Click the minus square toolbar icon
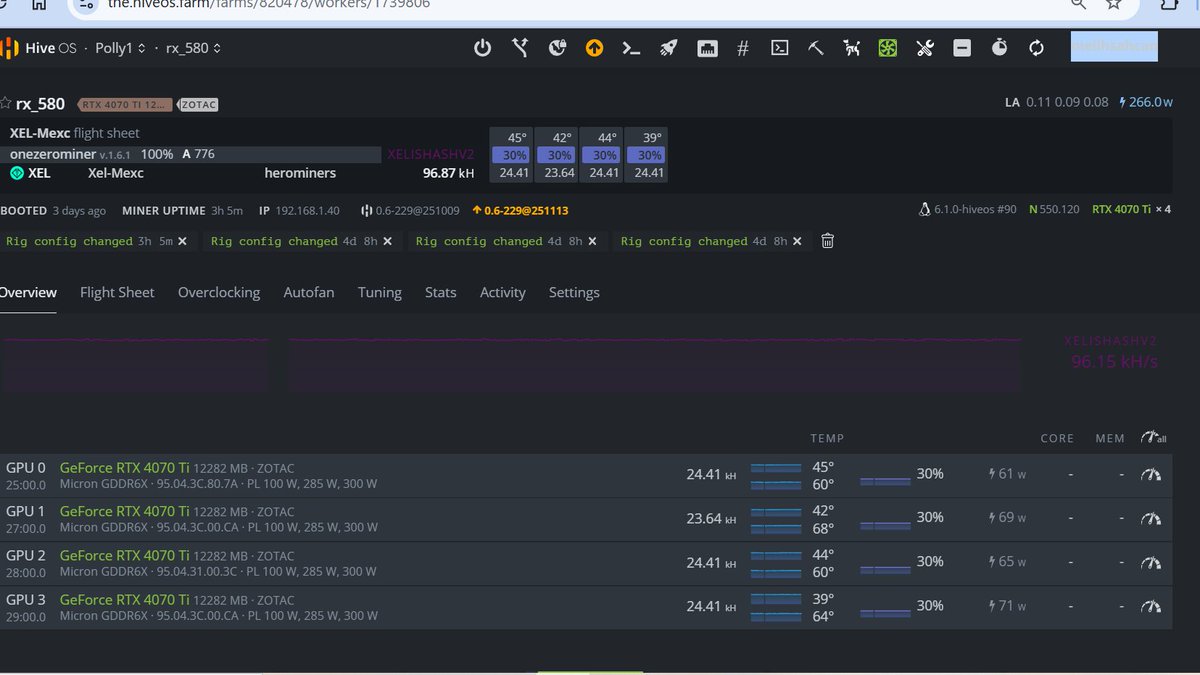 coord(962,47)
